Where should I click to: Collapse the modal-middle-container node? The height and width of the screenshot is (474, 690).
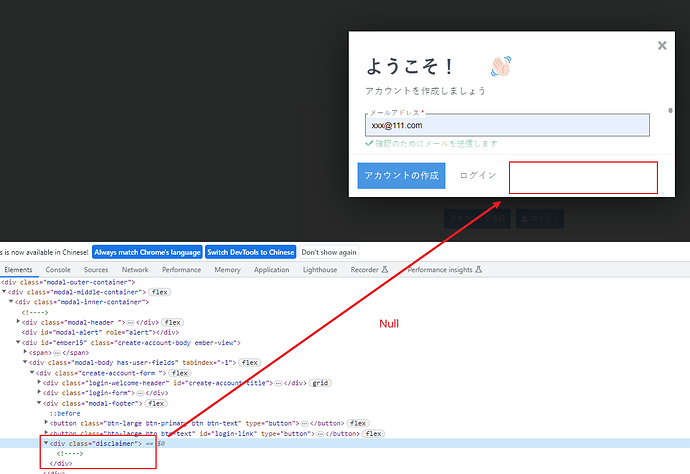(4, 291)
